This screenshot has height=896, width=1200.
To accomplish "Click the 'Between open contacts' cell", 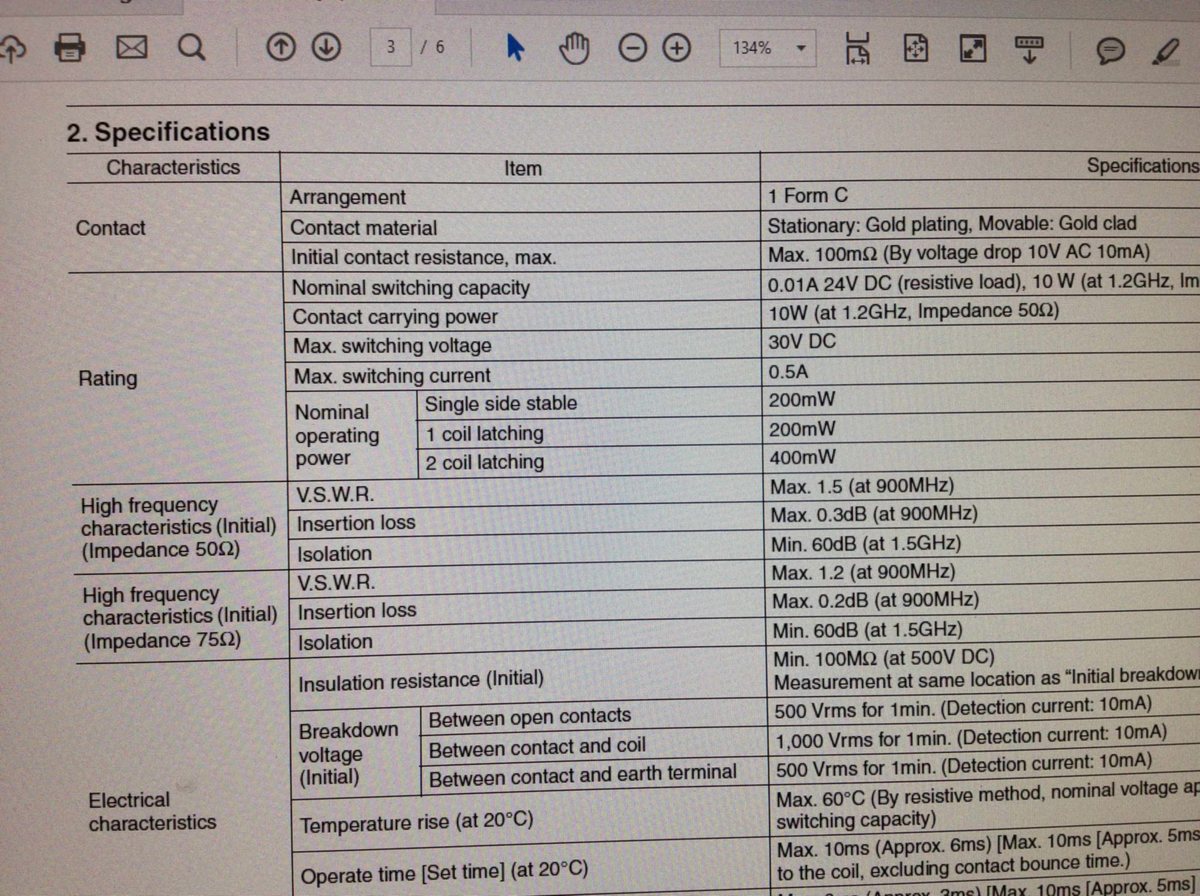I will point(530,717).
